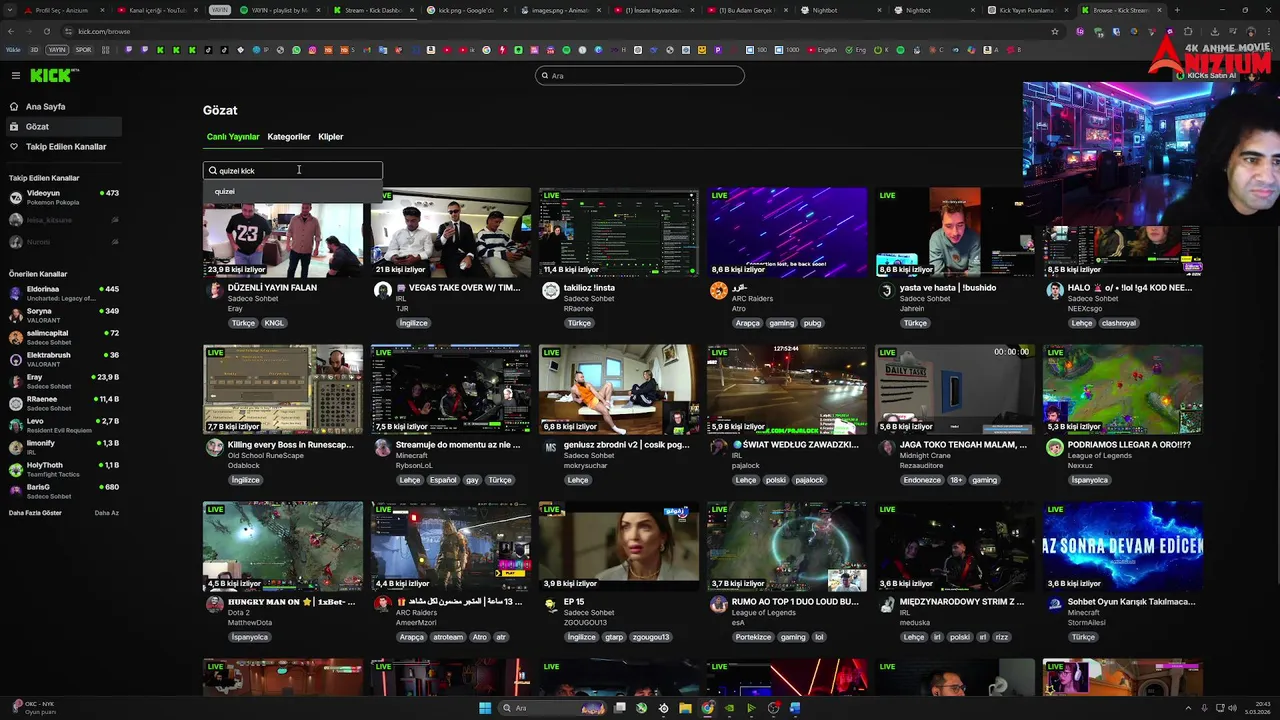Open 'yasta ve hasta | !bushido' title
The image size is (1280, 720).
pyautogui.click(x=947, y=288)
